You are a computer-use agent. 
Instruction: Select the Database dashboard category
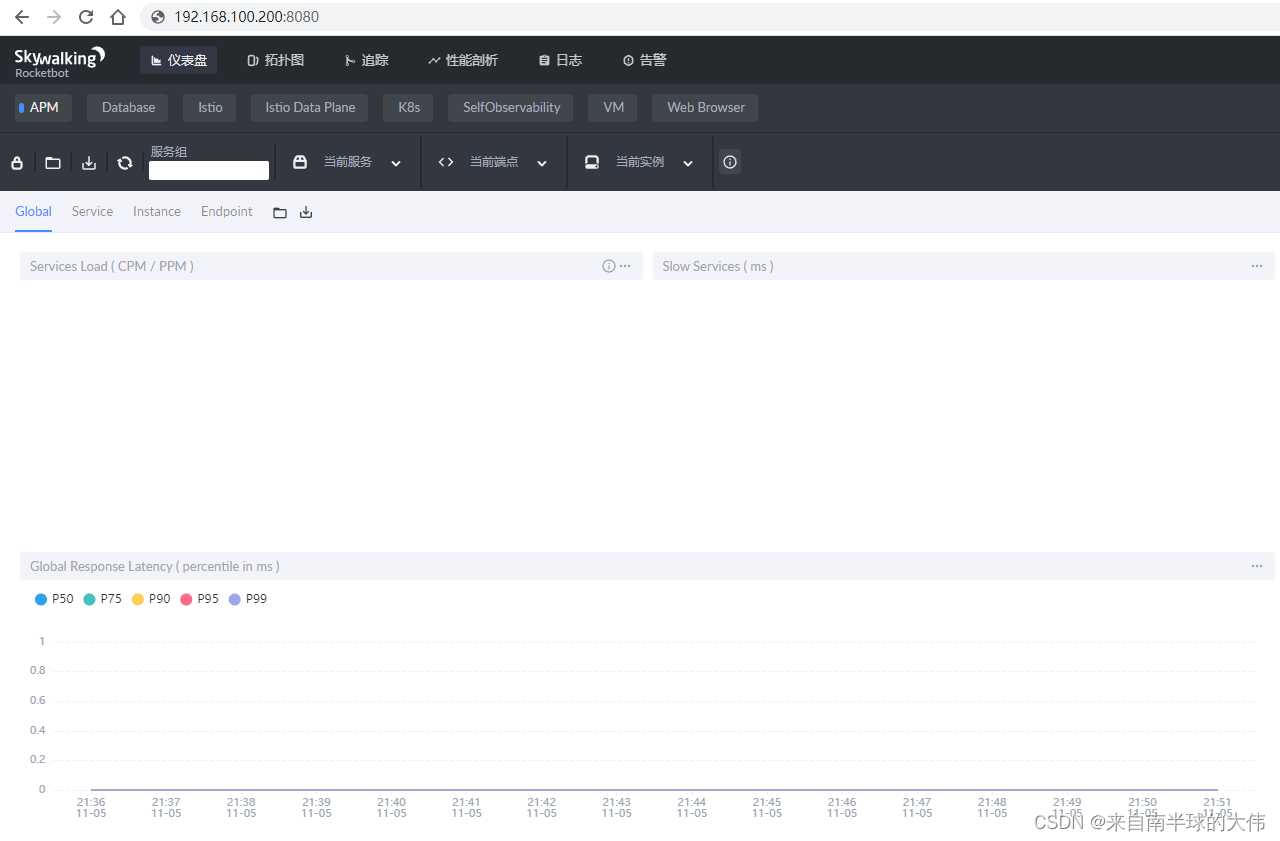[x=127, y=107]
